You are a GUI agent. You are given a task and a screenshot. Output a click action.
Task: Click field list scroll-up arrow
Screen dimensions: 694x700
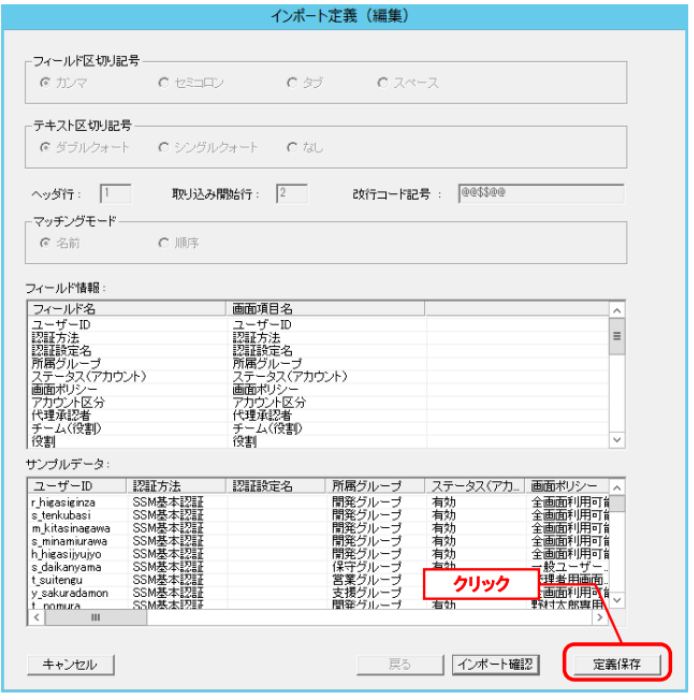coord(617,310)
